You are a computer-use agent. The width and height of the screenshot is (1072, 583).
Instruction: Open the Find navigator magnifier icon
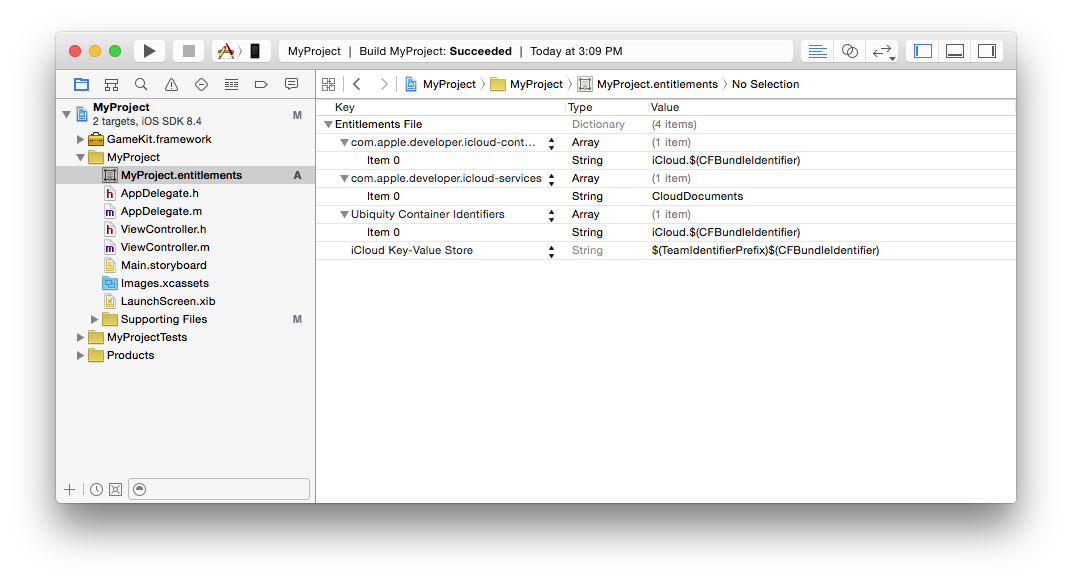point(141,85)
